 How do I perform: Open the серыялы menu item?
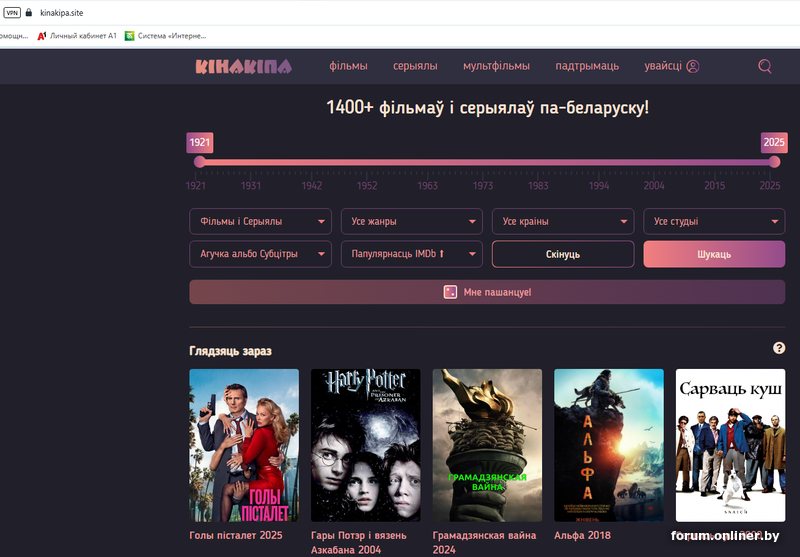(415, 66)
